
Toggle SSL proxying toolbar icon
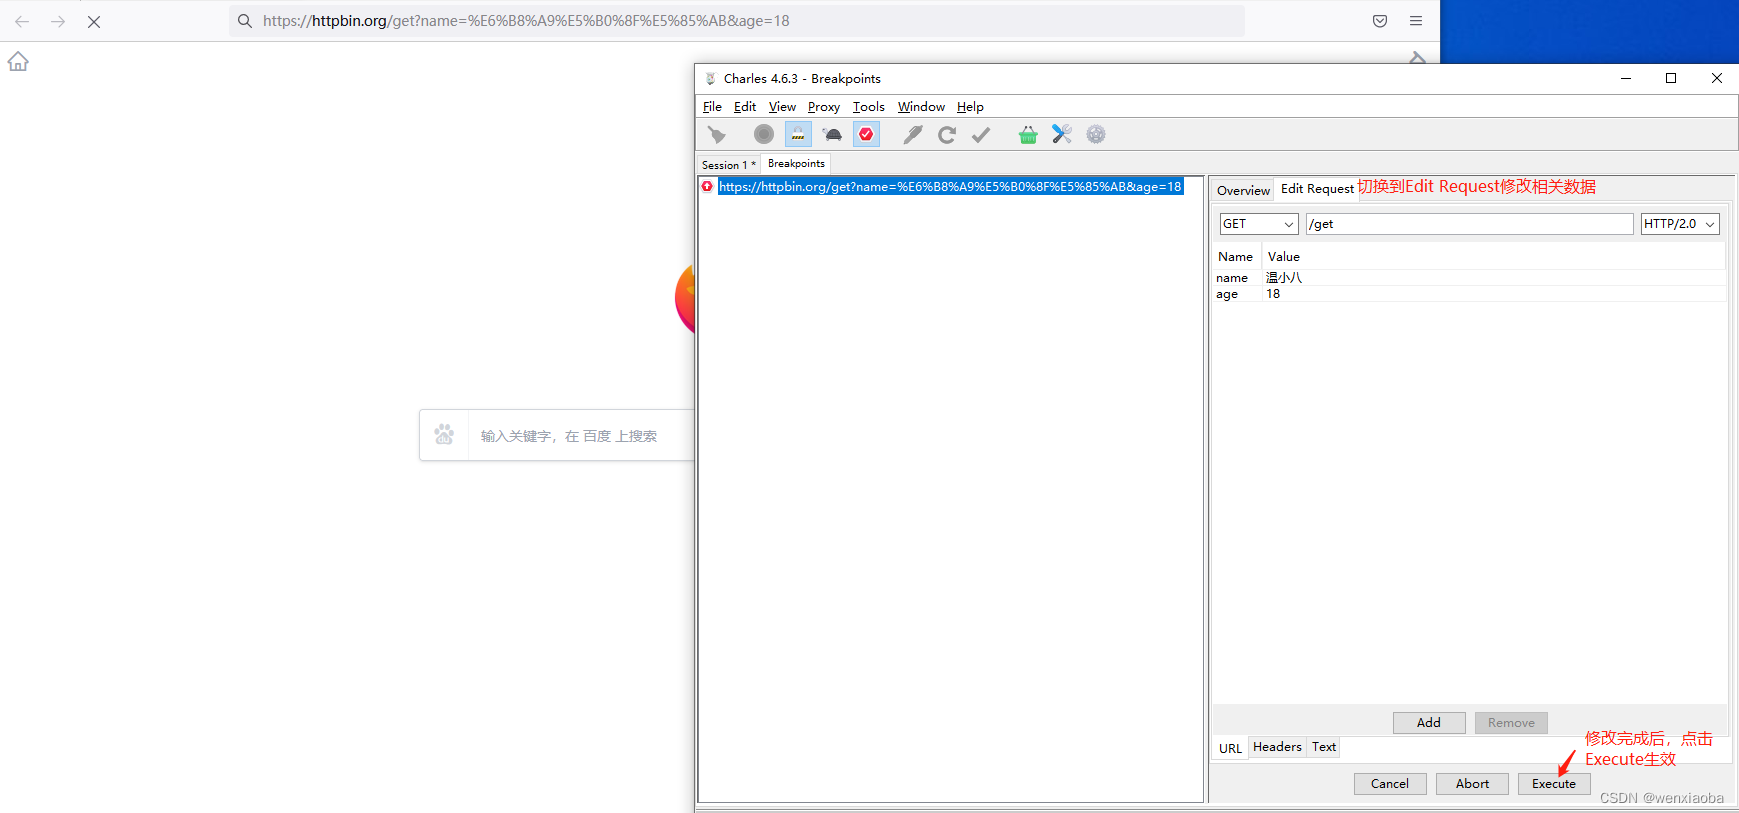[798, 134]
